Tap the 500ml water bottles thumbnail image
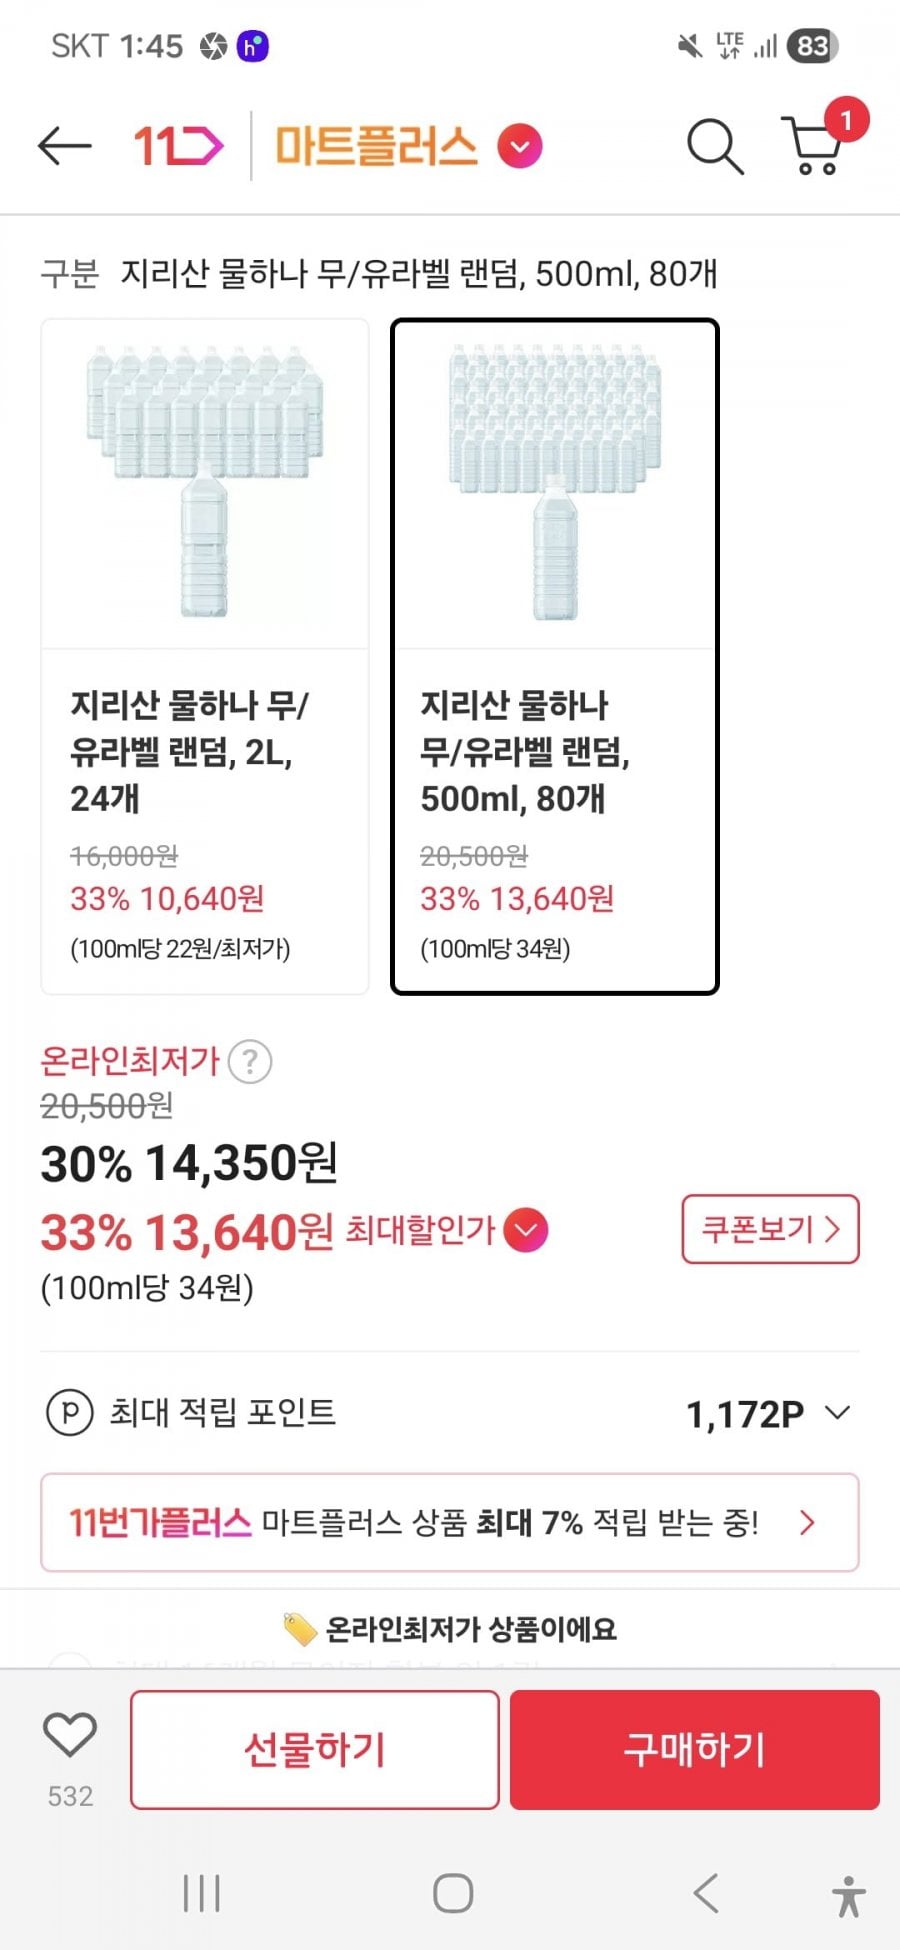Screen dimensions: 900x1950 click(x=555, y=483)
